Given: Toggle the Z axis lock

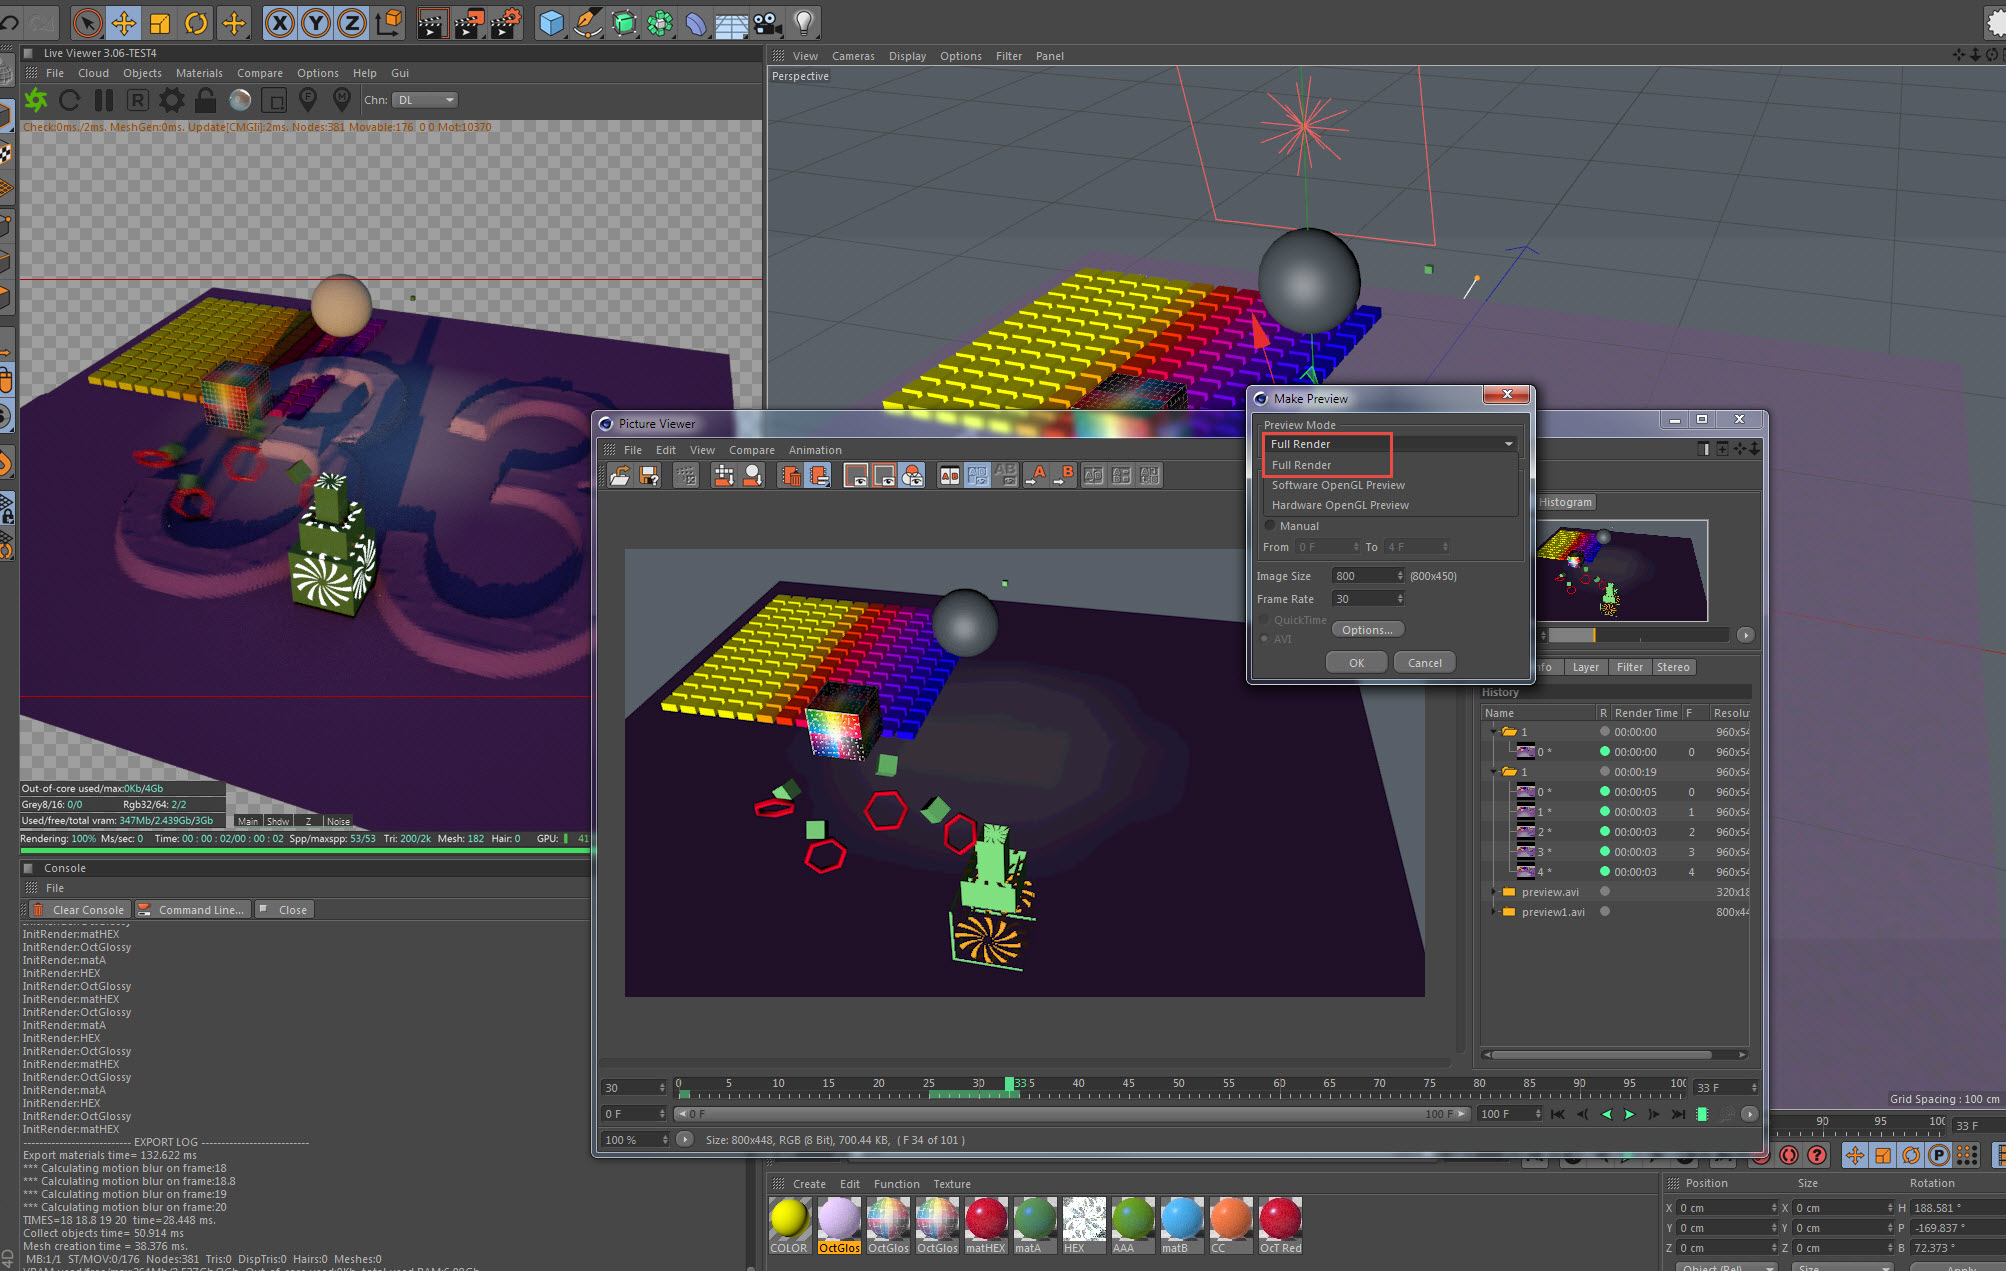Looking at the screenshot, I should [352, 23].
